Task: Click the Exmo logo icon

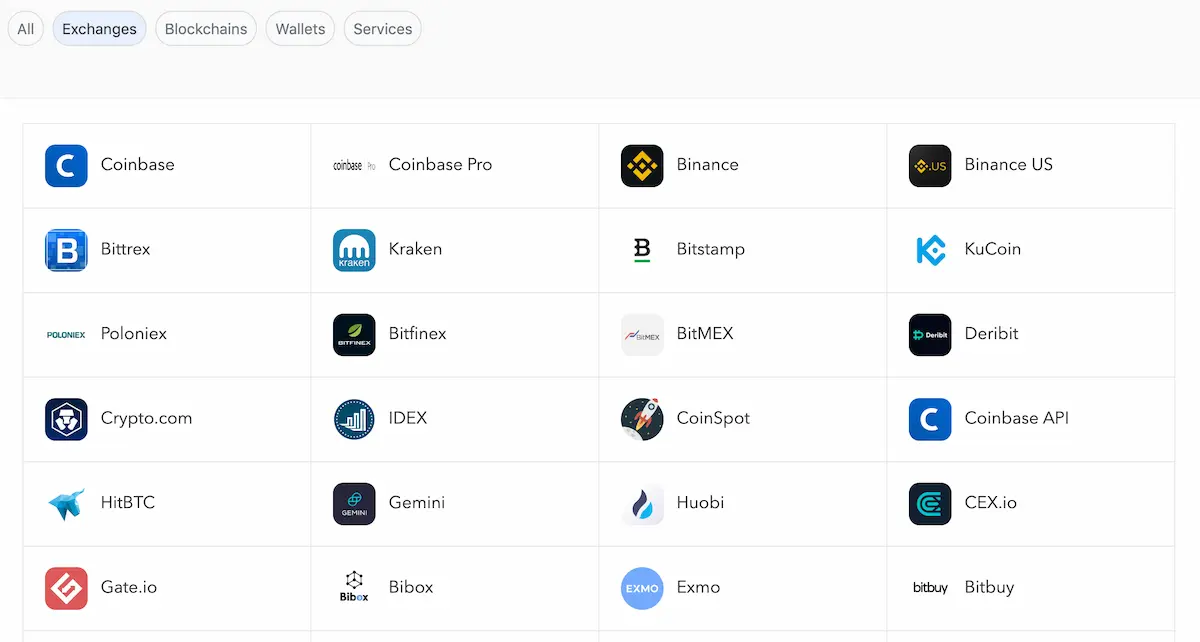Action: pyautogui.click(x=642, y=588)
